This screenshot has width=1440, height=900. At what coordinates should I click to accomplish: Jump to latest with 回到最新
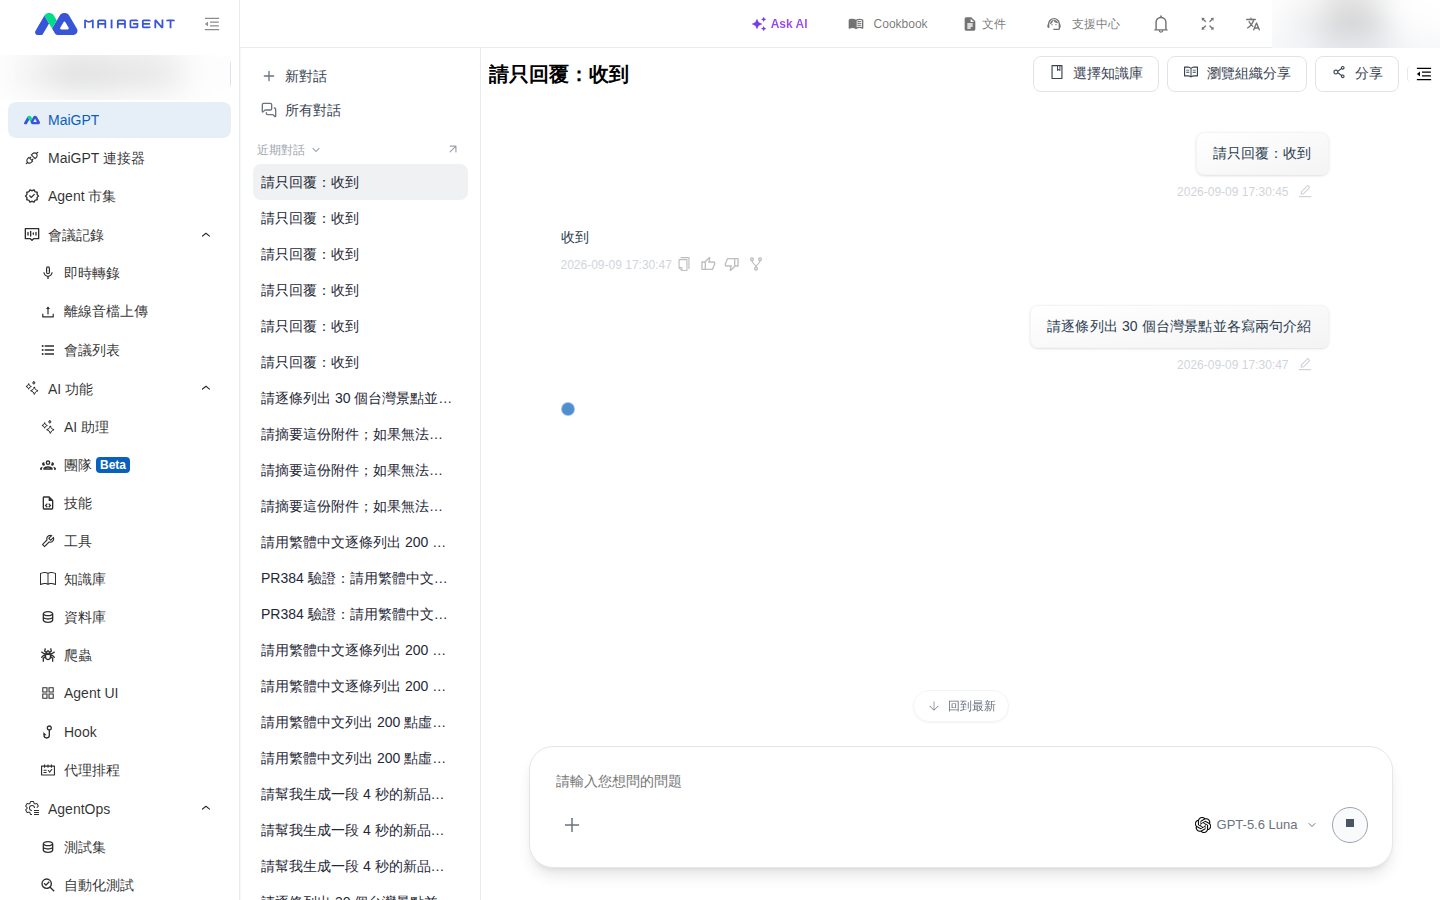(961, 706)
